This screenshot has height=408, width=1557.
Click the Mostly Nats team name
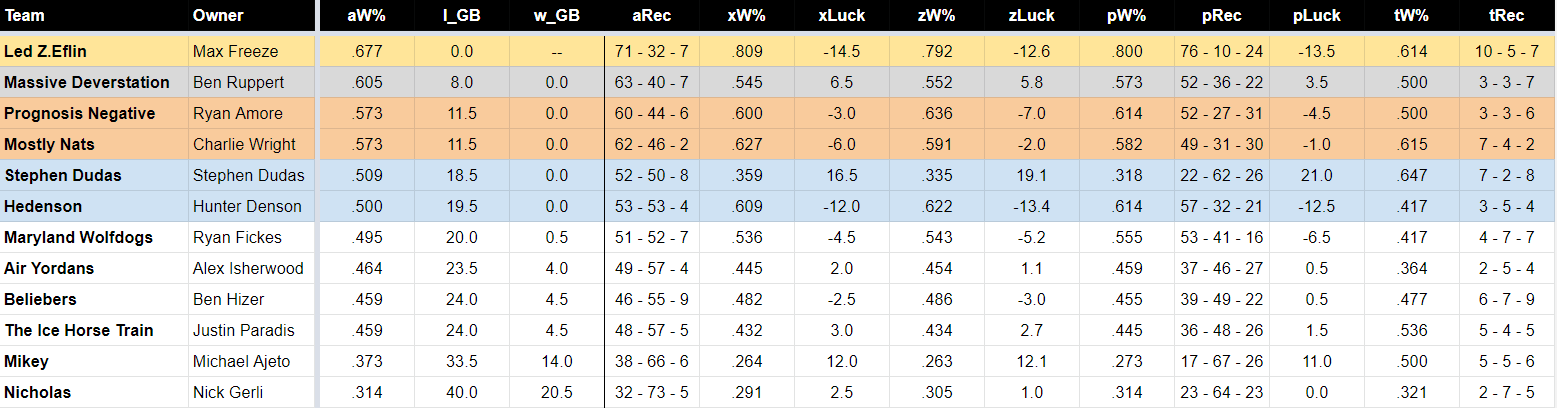coord(50,144)
